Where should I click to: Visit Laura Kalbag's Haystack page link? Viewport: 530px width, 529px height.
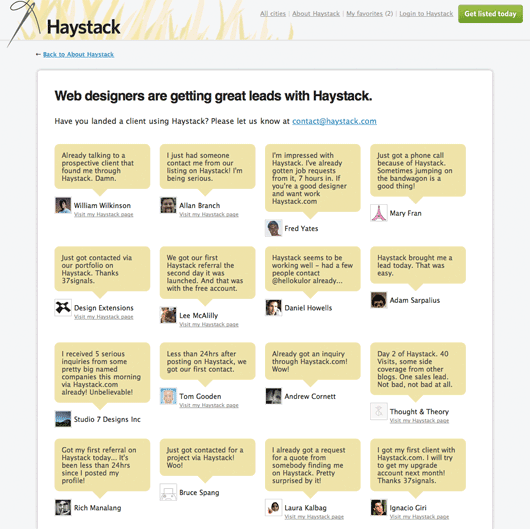click(314, 517)
